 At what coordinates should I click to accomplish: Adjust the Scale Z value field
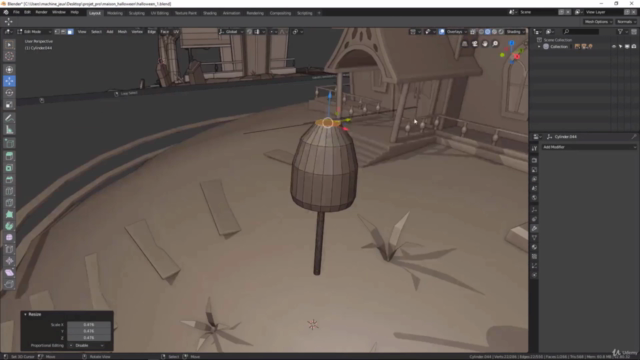coord(89,338)
